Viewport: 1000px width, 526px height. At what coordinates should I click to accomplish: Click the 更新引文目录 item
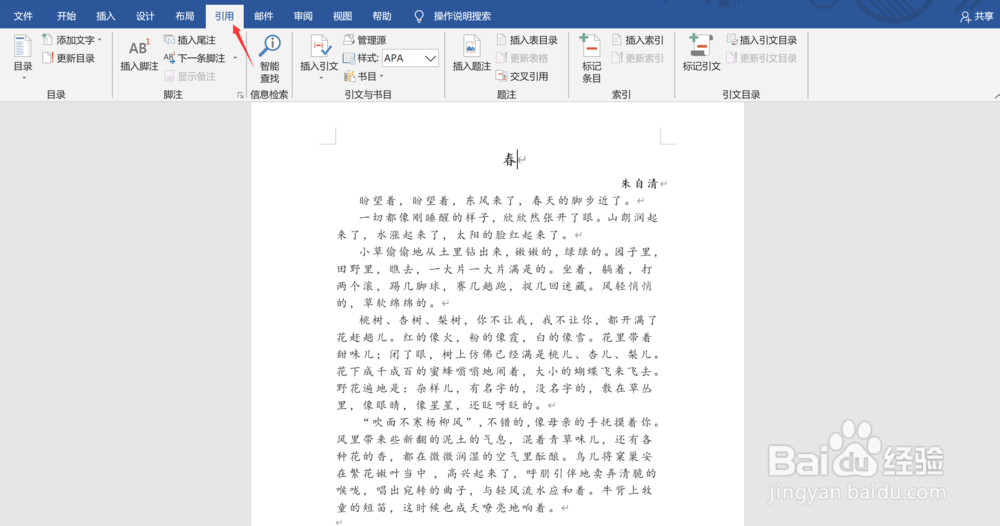coord(761,58)
